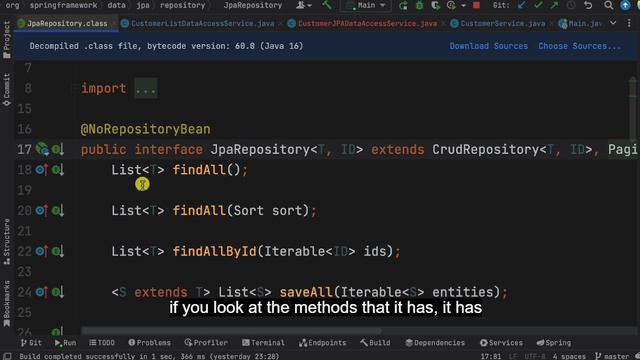Open the Endpoints tool window
Screen dimensions: 640x360
(322, 343)
